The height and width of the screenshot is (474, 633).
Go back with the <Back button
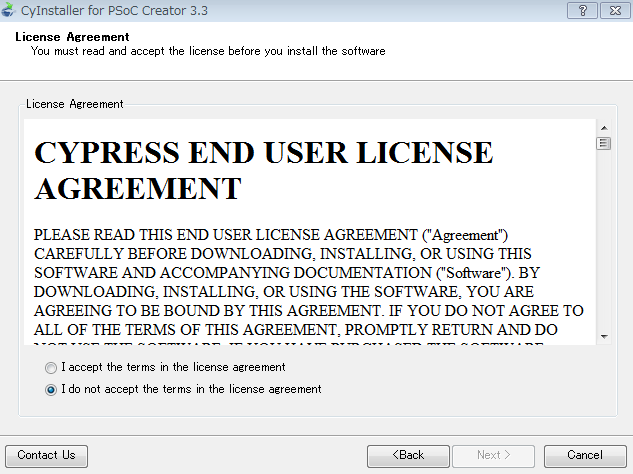click(x=408, y=456)
